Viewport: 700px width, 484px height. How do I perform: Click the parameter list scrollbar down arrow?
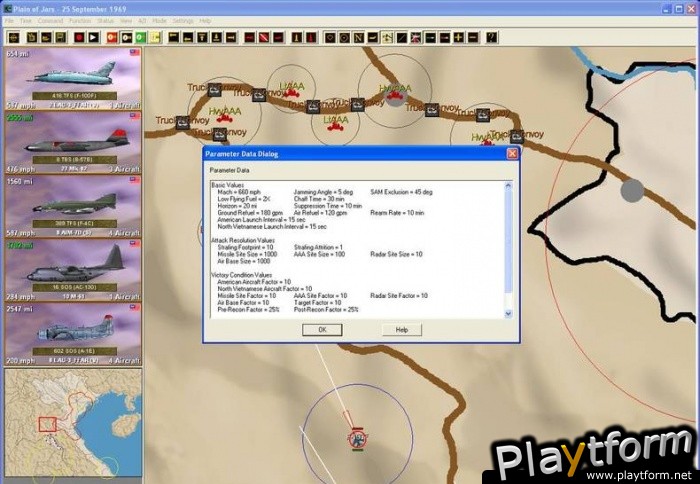[508, 314]
